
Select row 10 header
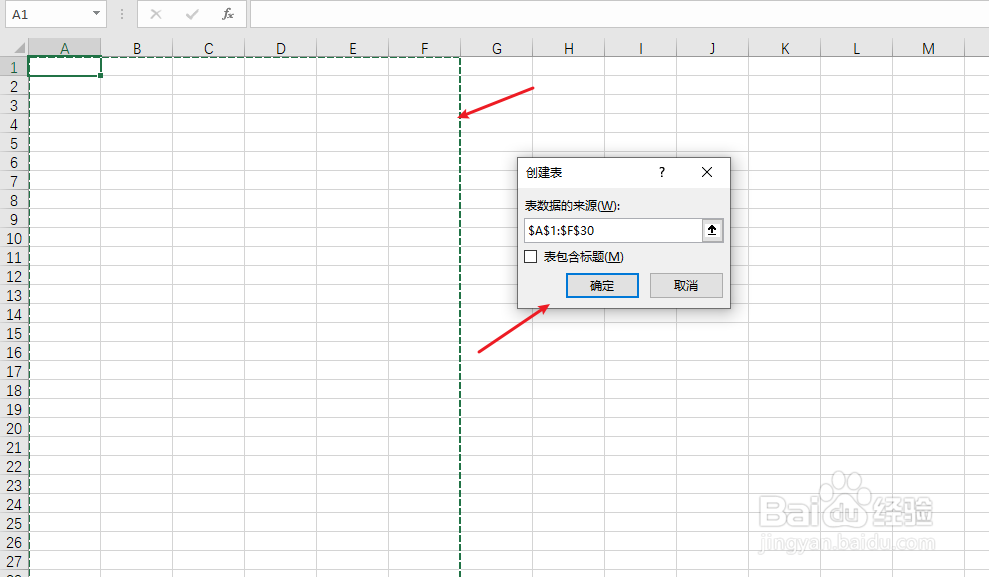coord(14,238)
